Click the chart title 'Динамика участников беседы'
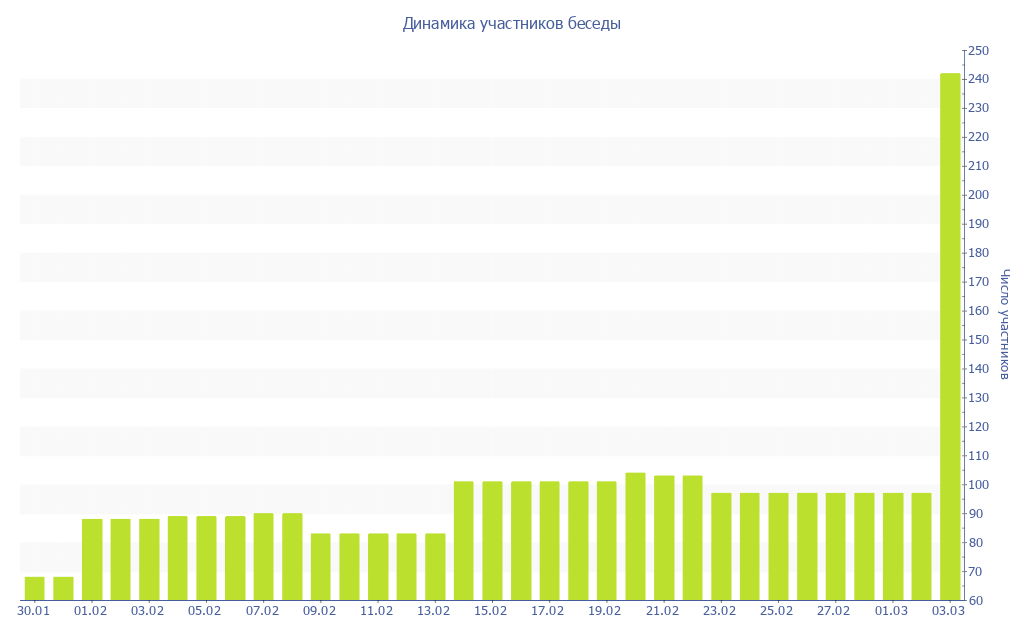Image resolution: width=1024 pixels, height=640 pixels. (x=511, y=24)
